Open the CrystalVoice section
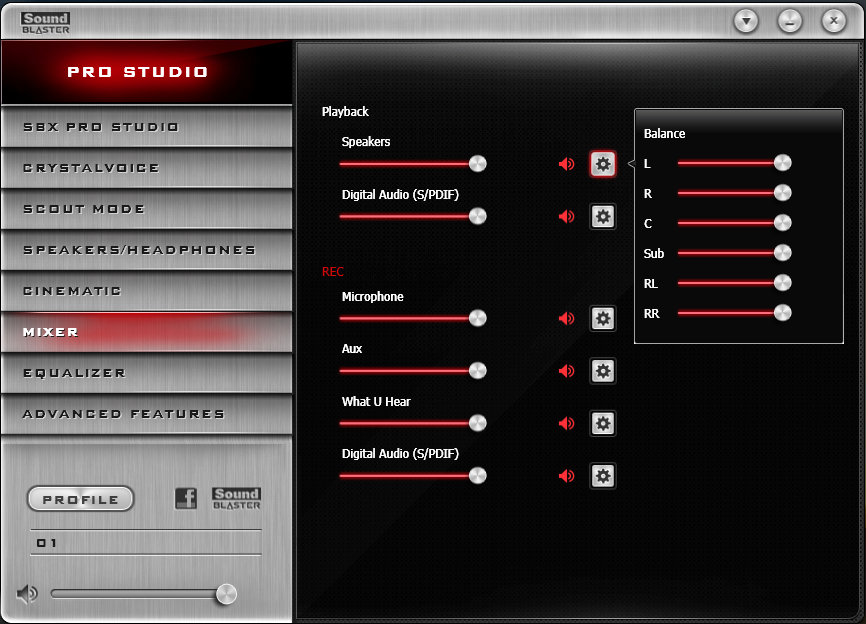The height and width of the screenshot is (624, 866). tap(146, 168)
